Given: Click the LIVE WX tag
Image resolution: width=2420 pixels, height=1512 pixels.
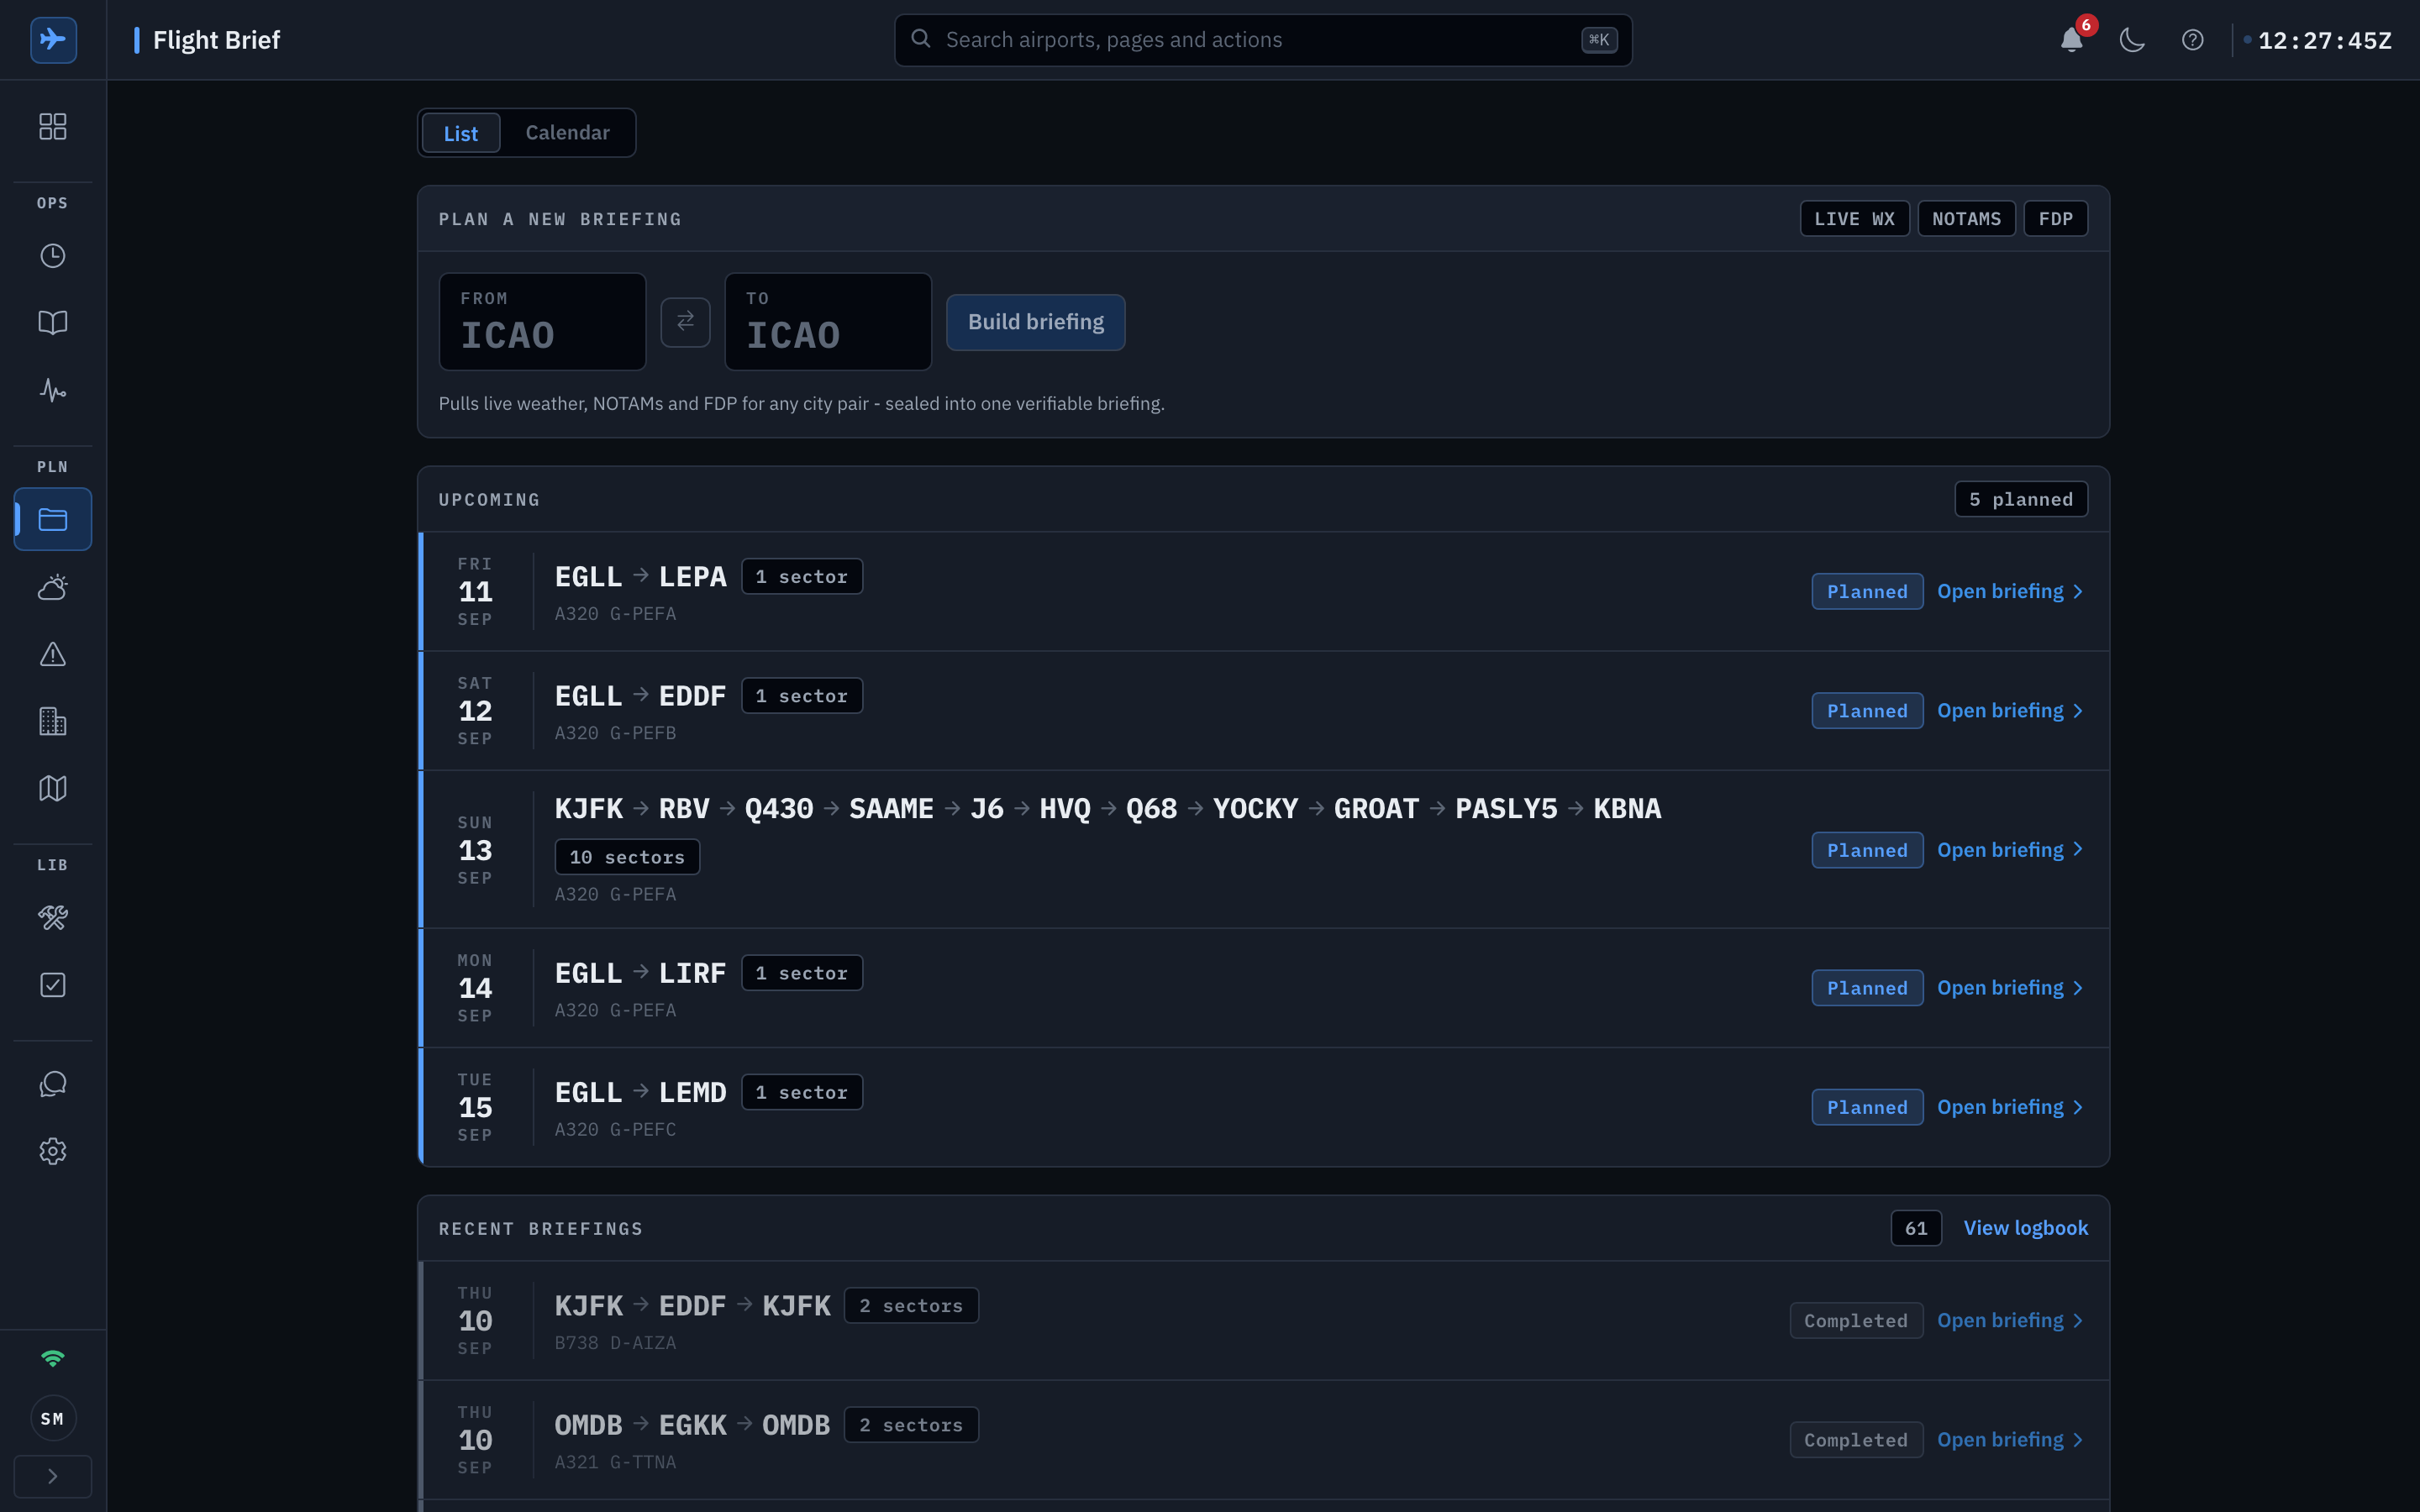Looking at the screenshot, I should [x=1855, y=219].
